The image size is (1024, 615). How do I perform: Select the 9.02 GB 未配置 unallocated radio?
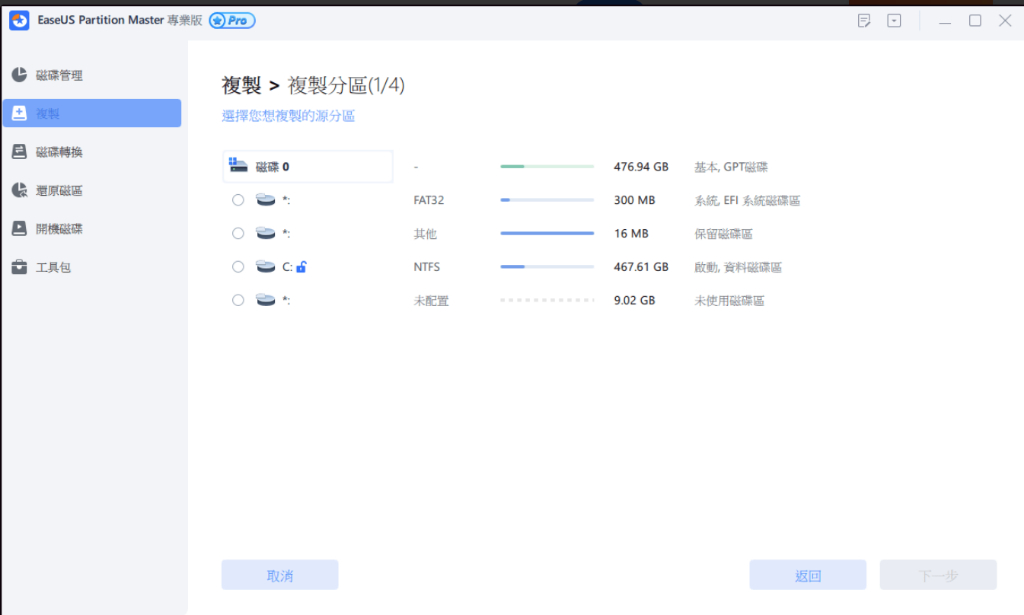coord(238,300)
